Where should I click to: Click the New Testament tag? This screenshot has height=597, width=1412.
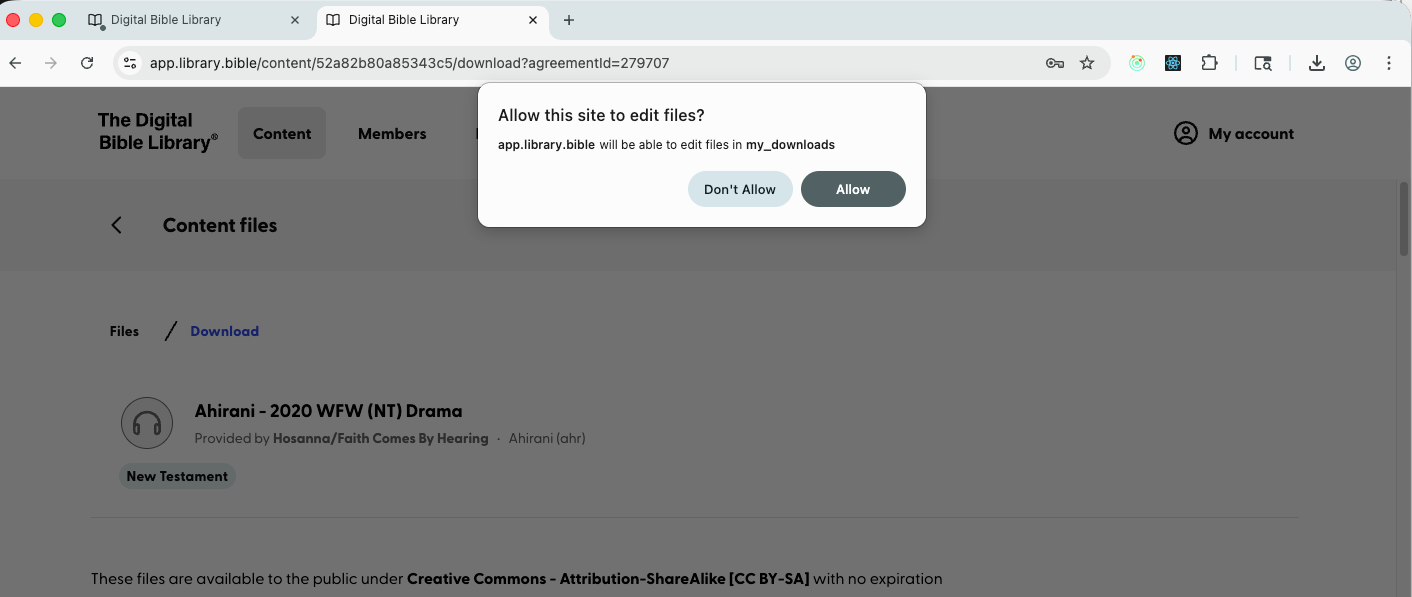point(177,476)
